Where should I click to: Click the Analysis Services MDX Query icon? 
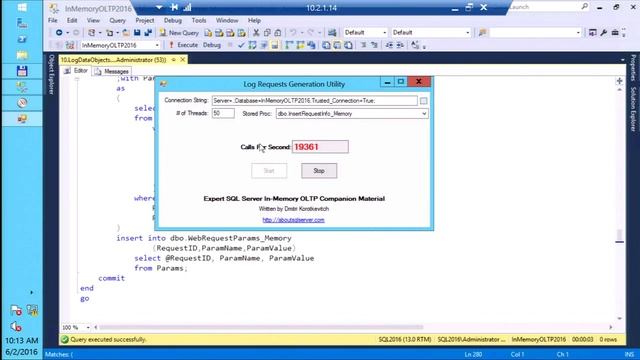point(219,33)
